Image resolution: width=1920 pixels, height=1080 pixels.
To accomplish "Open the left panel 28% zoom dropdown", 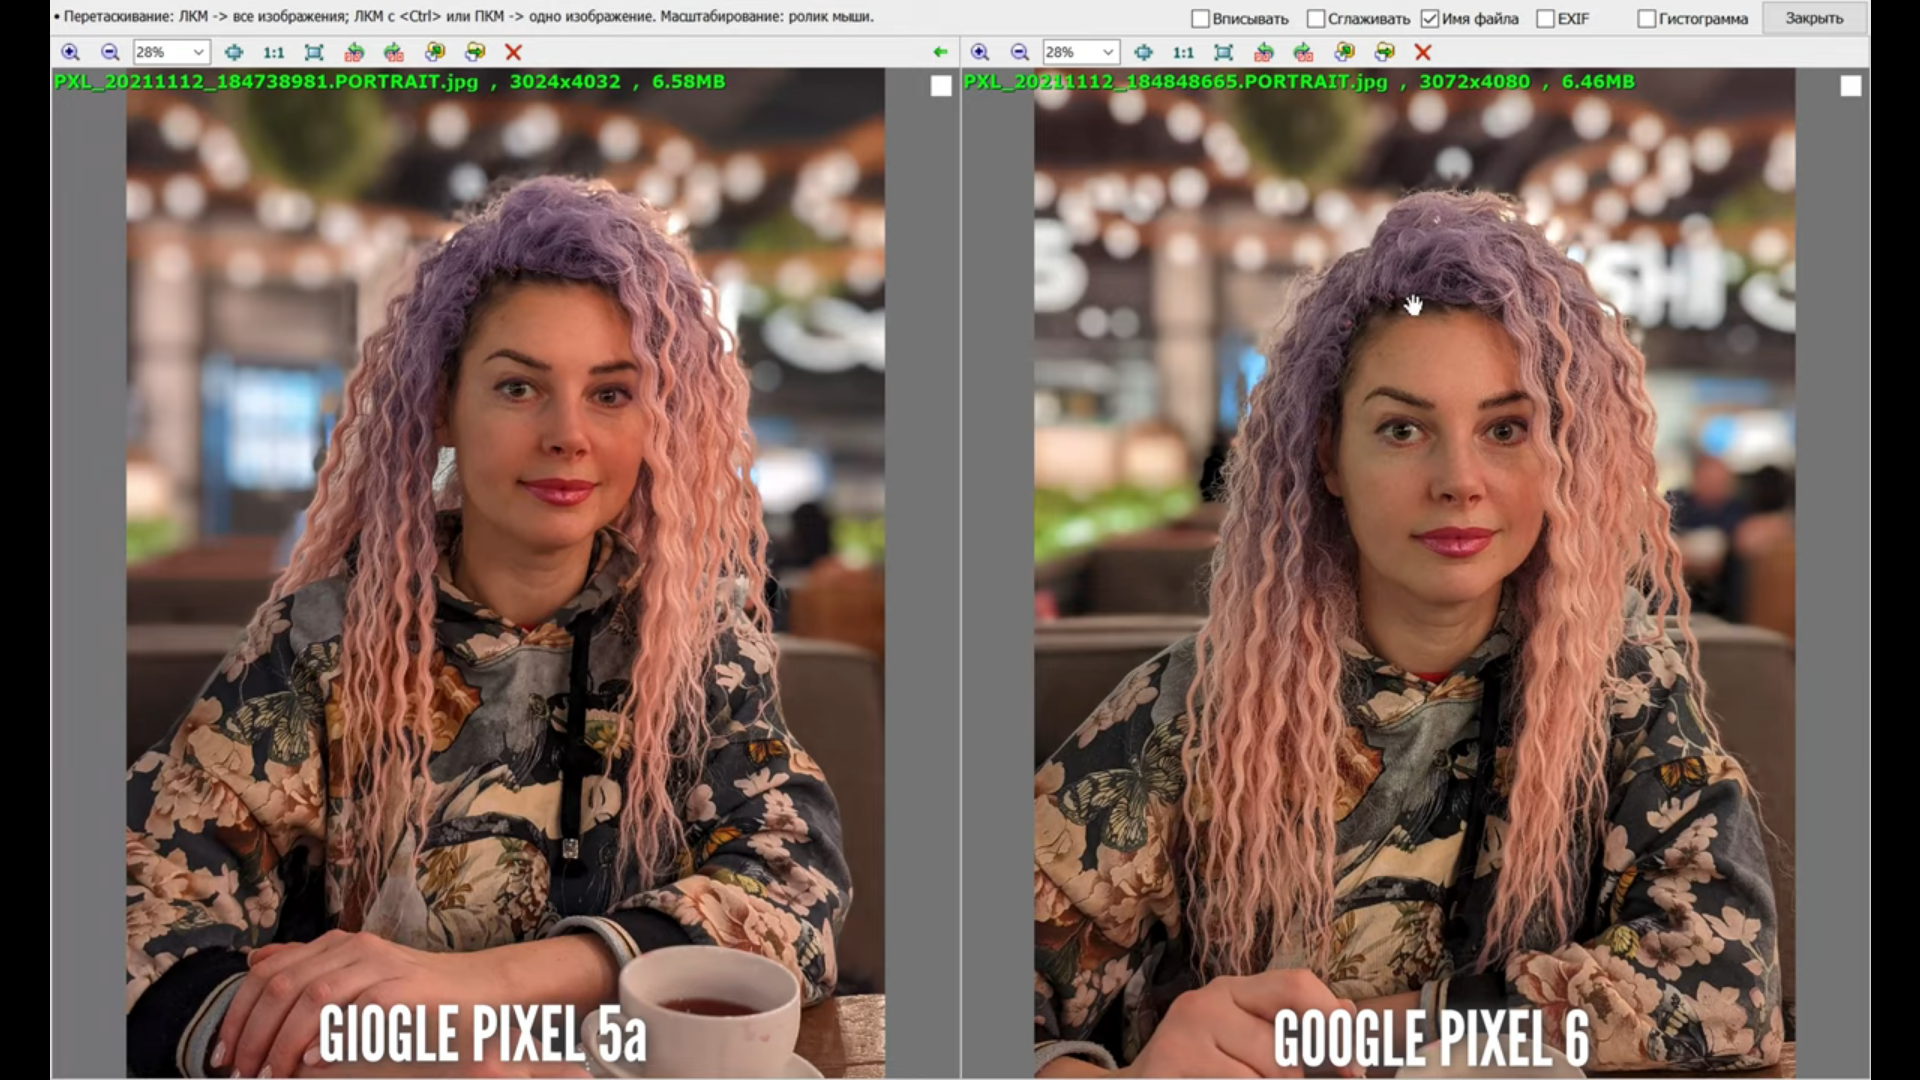I will point(198,52).
